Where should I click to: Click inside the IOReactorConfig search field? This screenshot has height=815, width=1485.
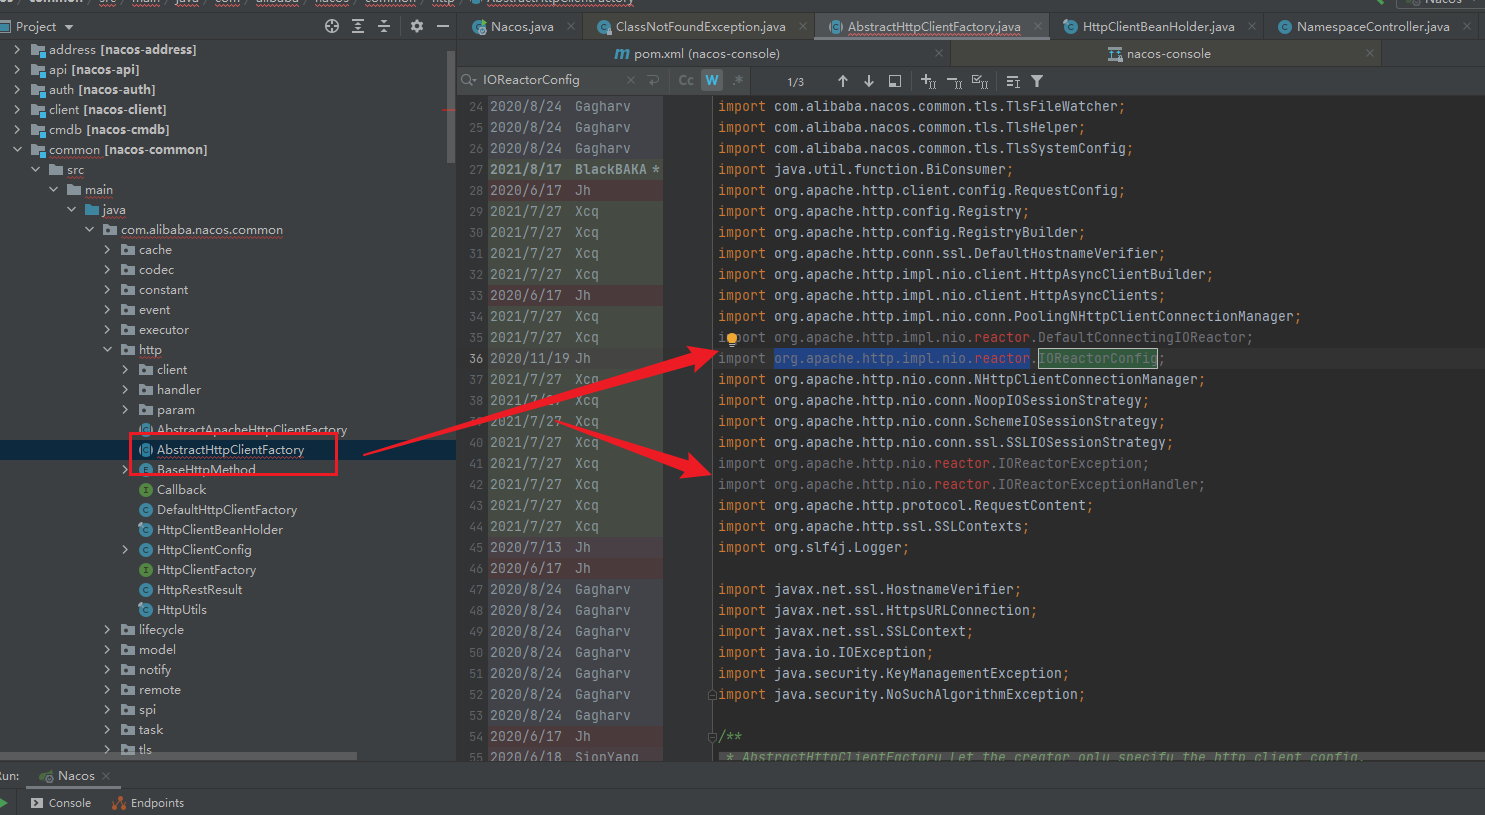tap(550, 80)
